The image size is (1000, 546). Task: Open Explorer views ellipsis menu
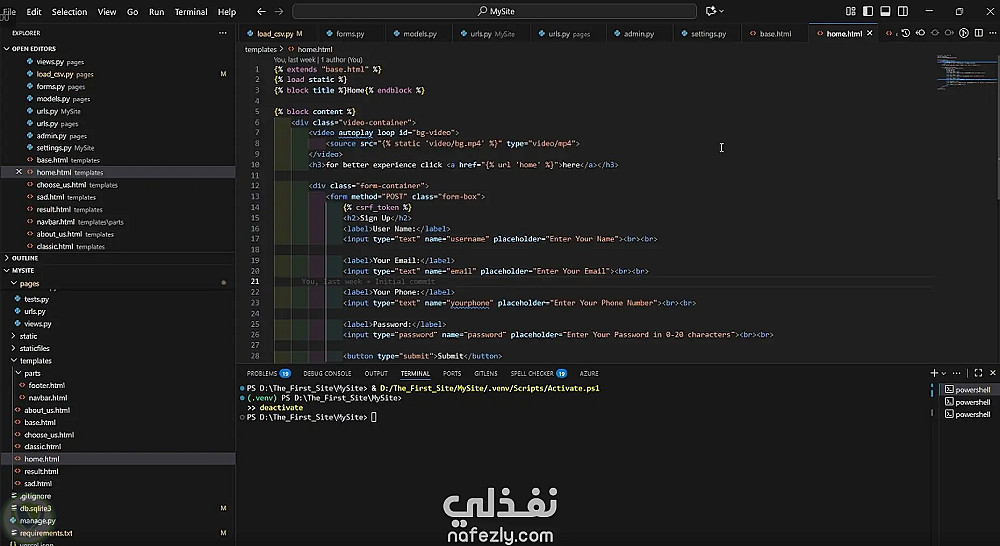coord(223,33)
